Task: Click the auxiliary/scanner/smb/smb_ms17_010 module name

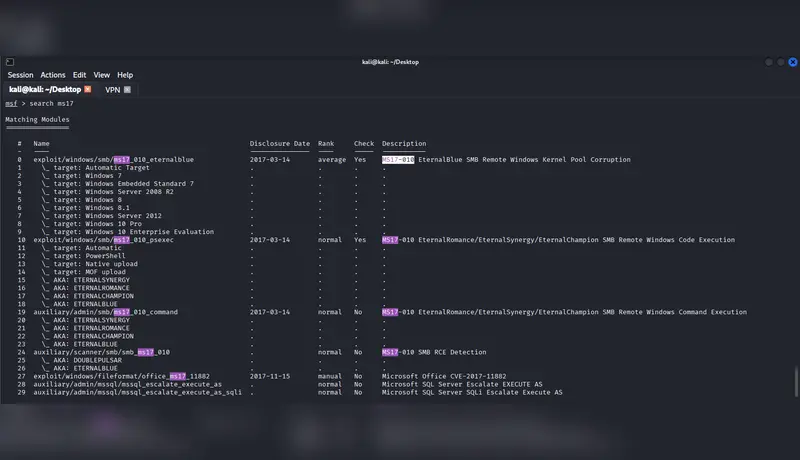Action: click(102, 352)
